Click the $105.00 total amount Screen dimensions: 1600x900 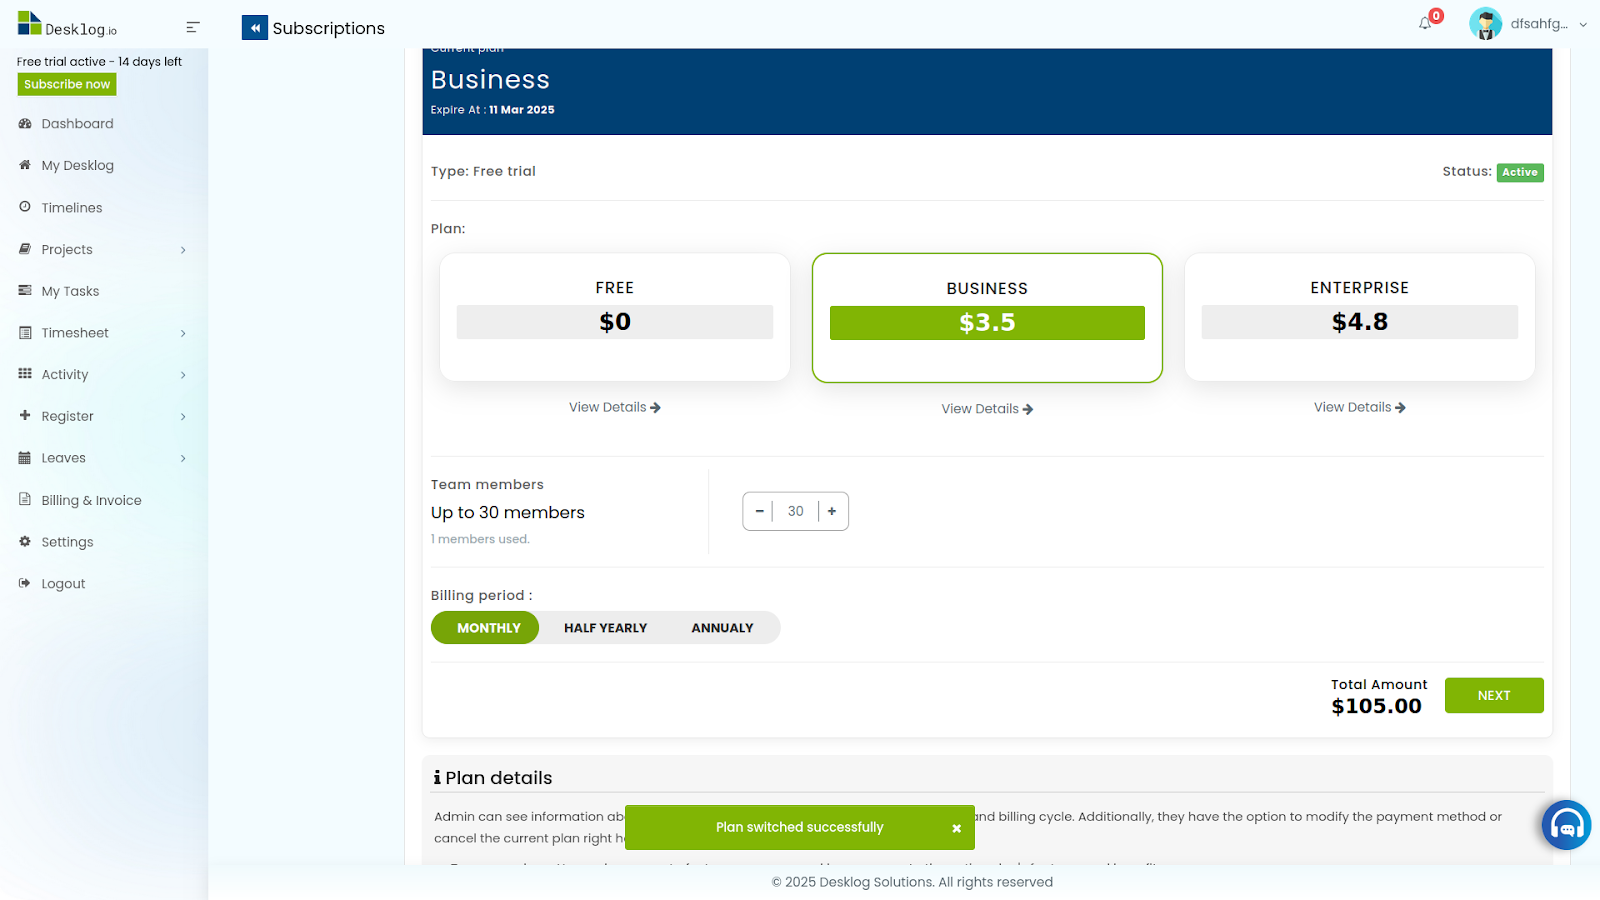pyautogui.click(x=1376, y=706)
